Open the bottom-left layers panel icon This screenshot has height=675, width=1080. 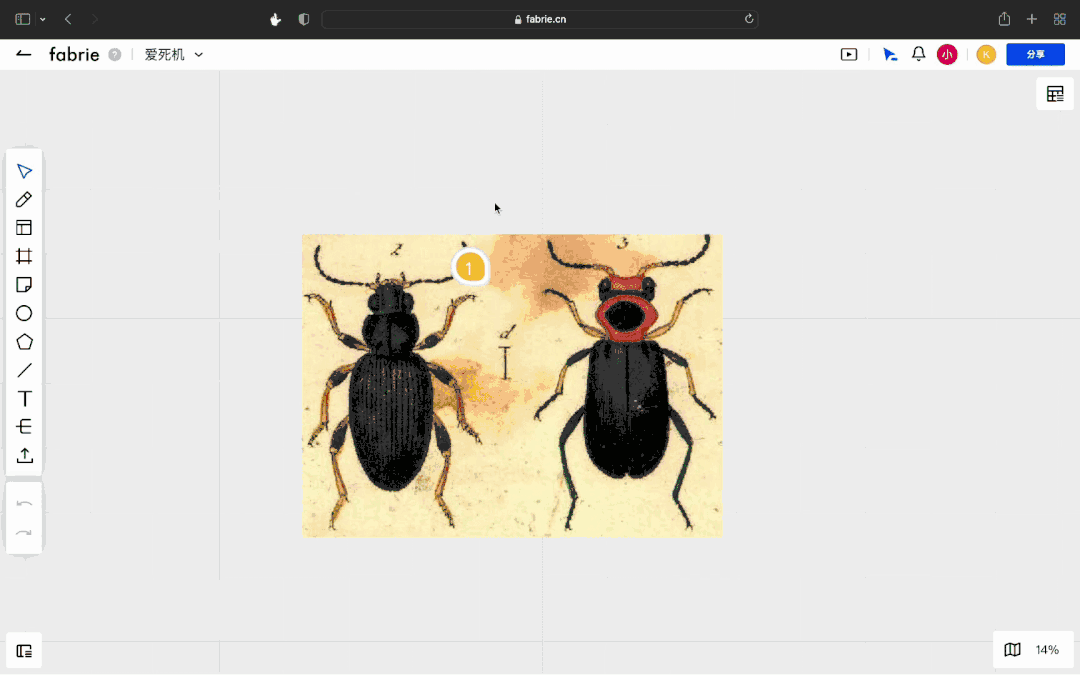coord(24,651)
